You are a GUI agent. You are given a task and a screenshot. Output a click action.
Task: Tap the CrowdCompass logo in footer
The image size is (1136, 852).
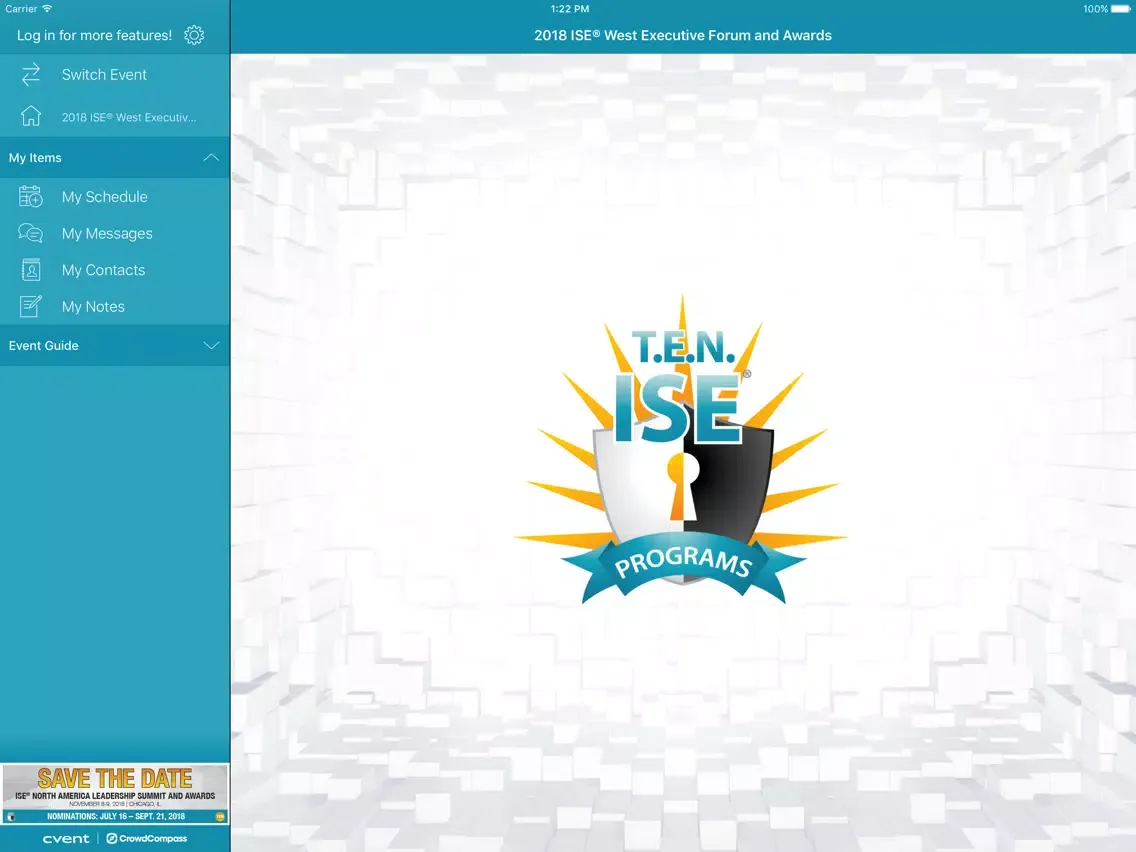(x=146, y=838)
